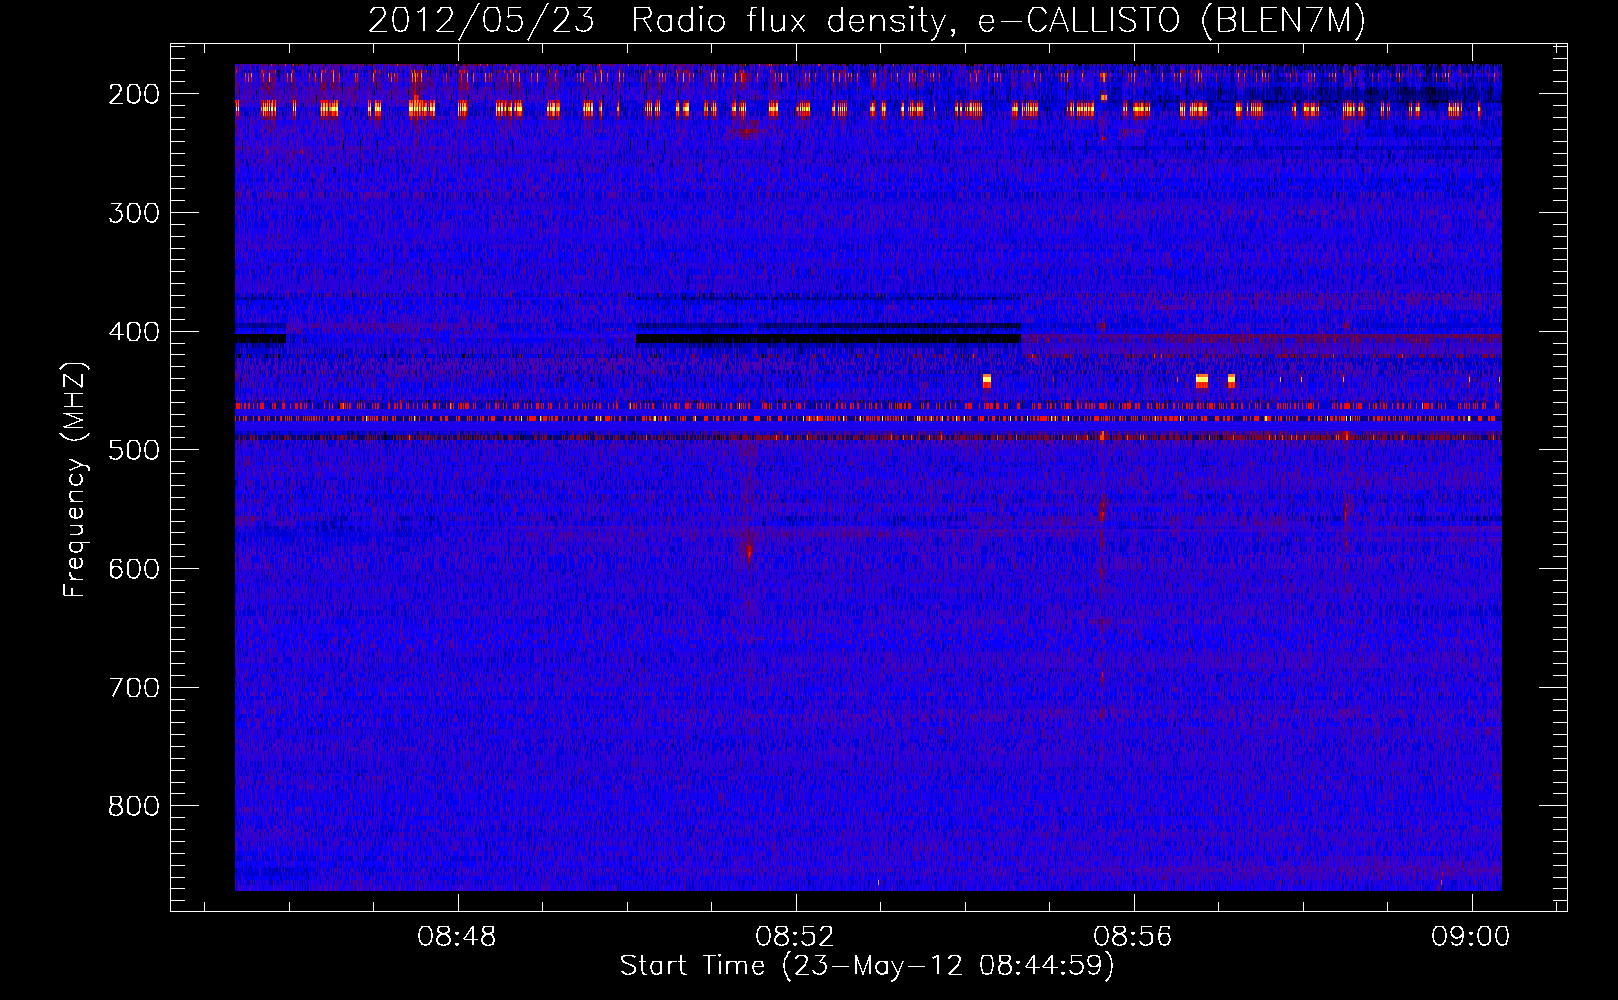Viewport: 1618px width, 1000px height.
Task: Click the 700 frequency tick label
Action: [x=134, y=688]
